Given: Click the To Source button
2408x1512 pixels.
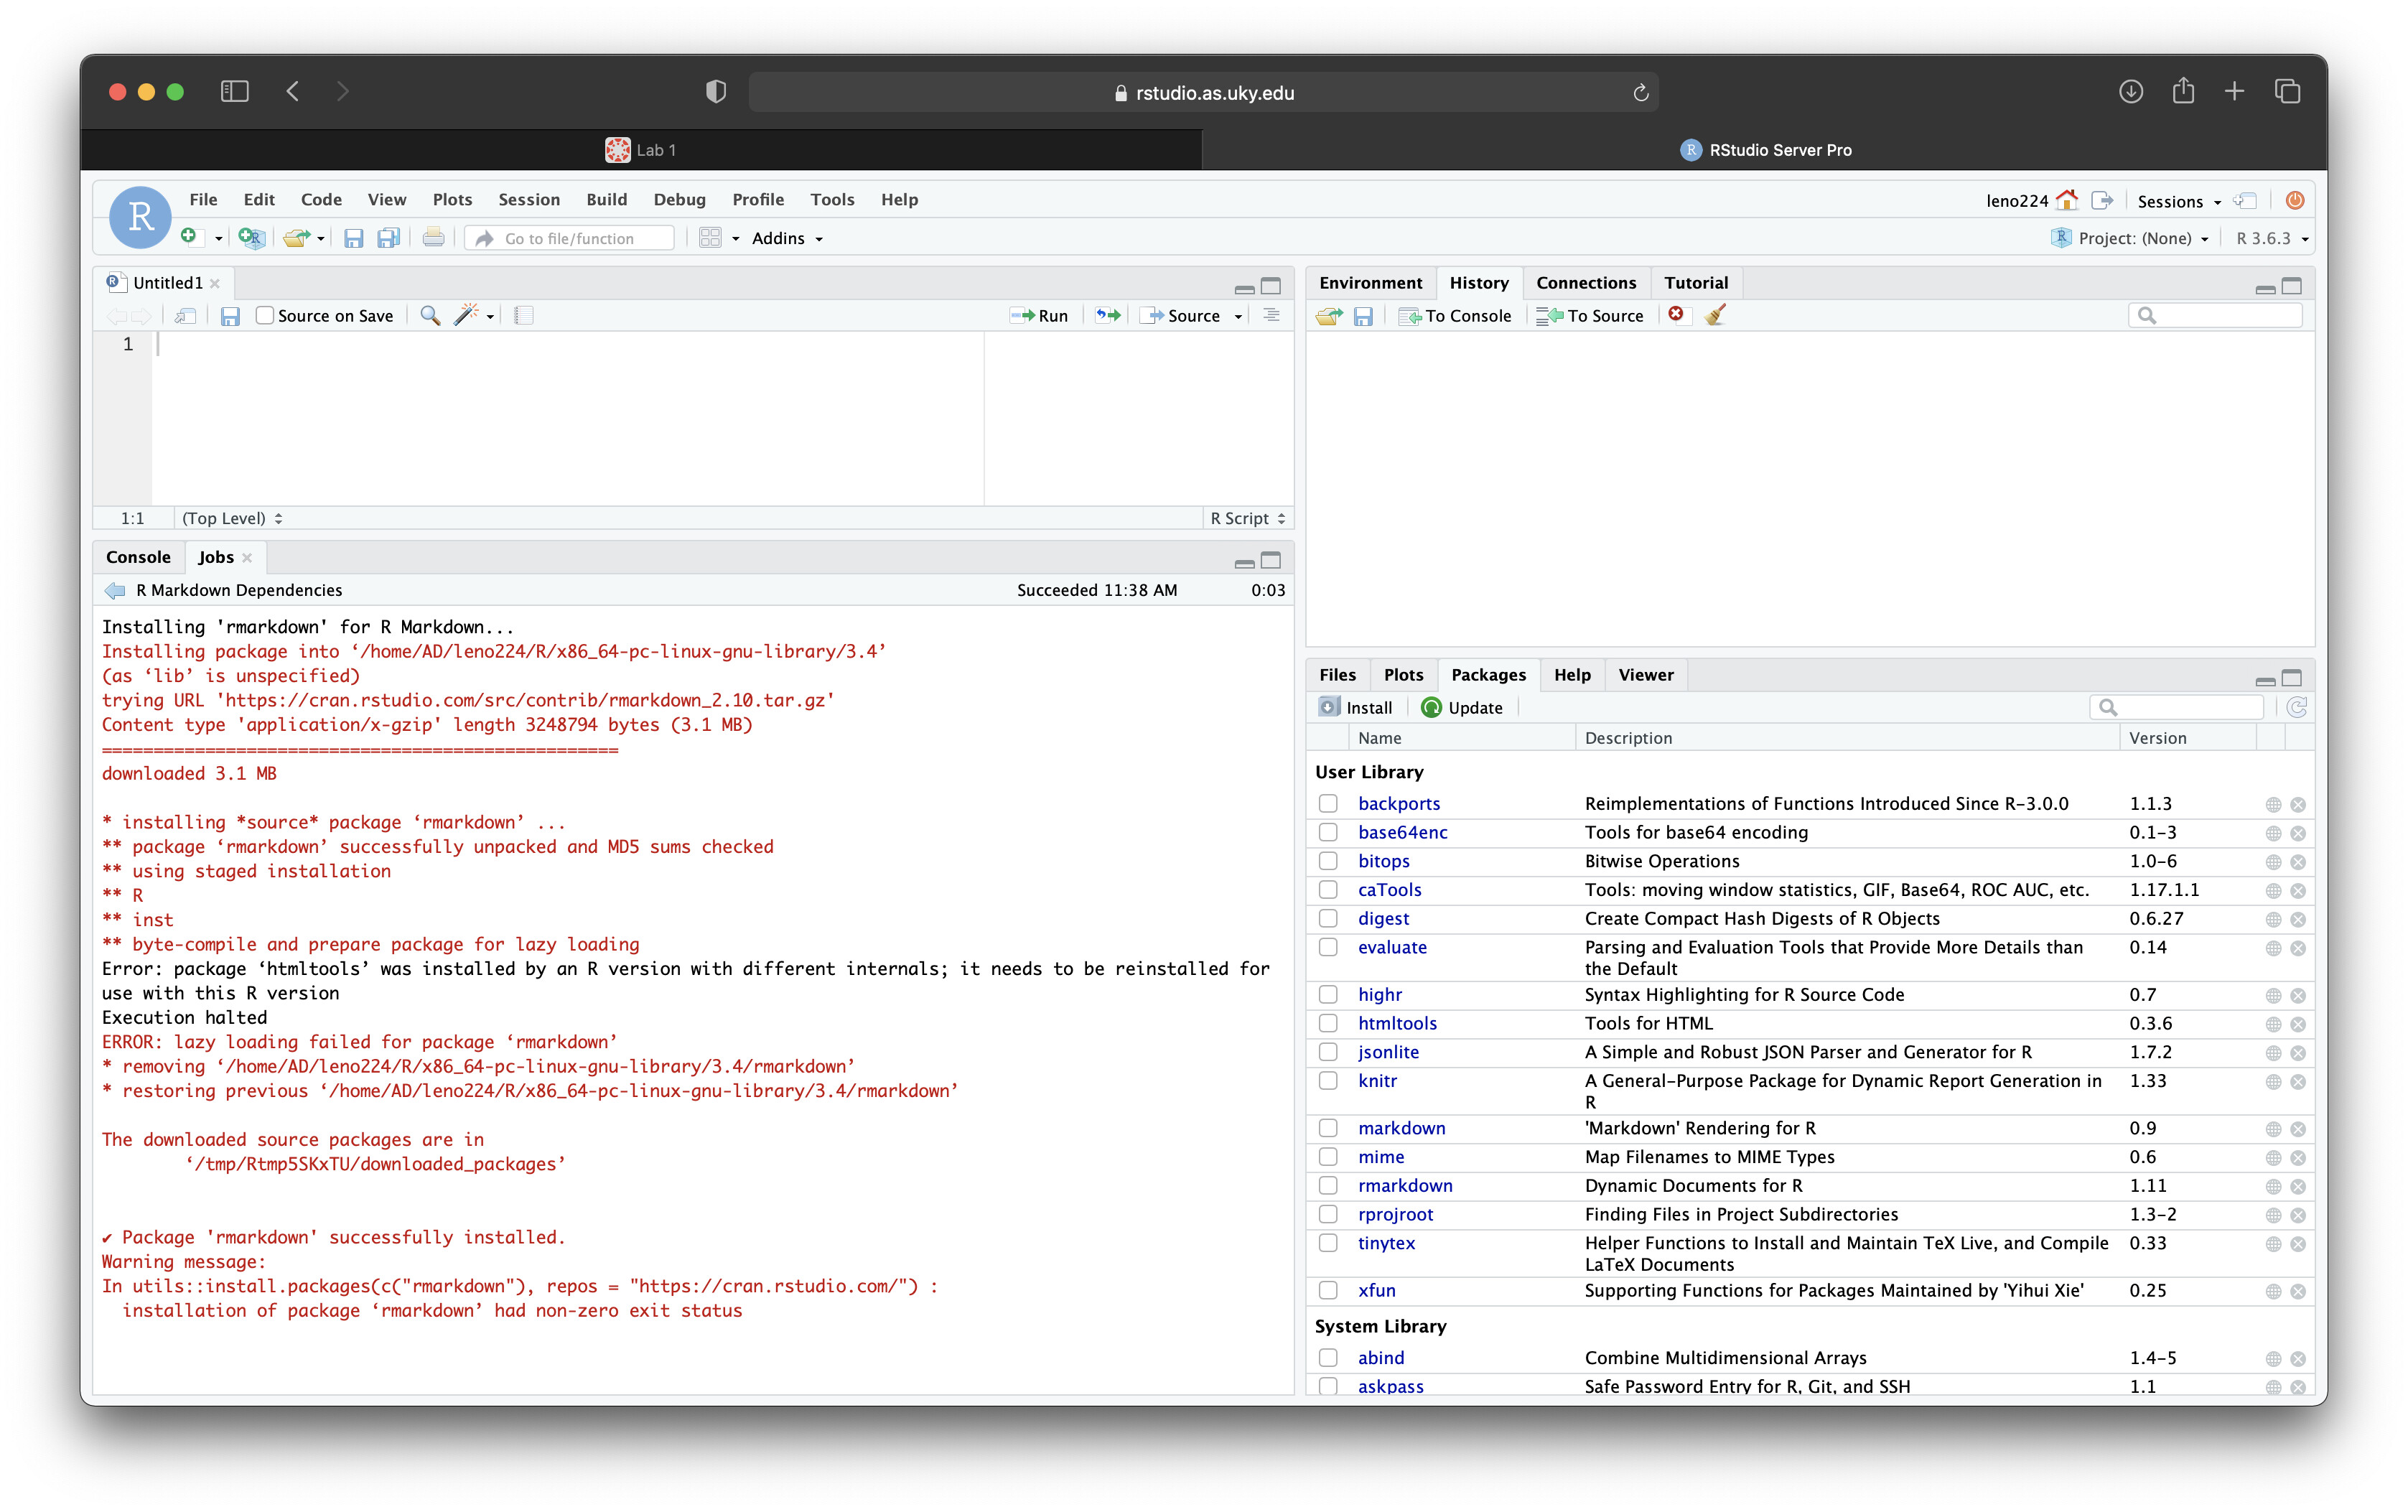Looking at the screenshot, I should [1590, 316].
